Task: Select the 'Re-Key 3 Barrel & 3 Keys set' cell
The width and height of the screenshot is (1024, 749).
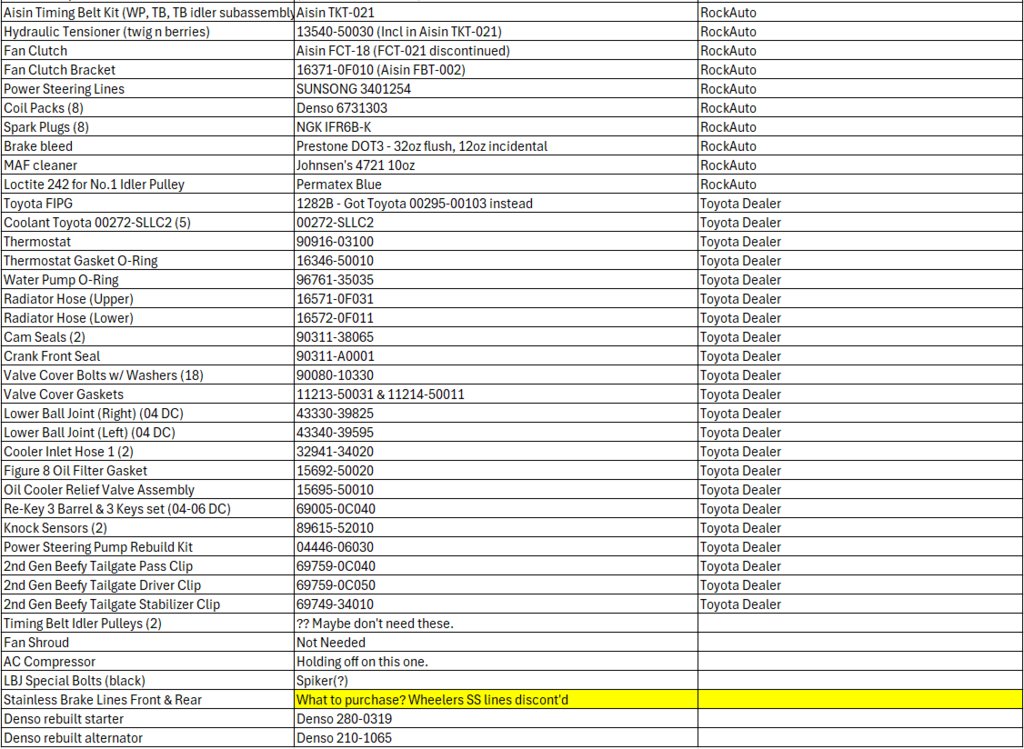Action: (148, 508)
